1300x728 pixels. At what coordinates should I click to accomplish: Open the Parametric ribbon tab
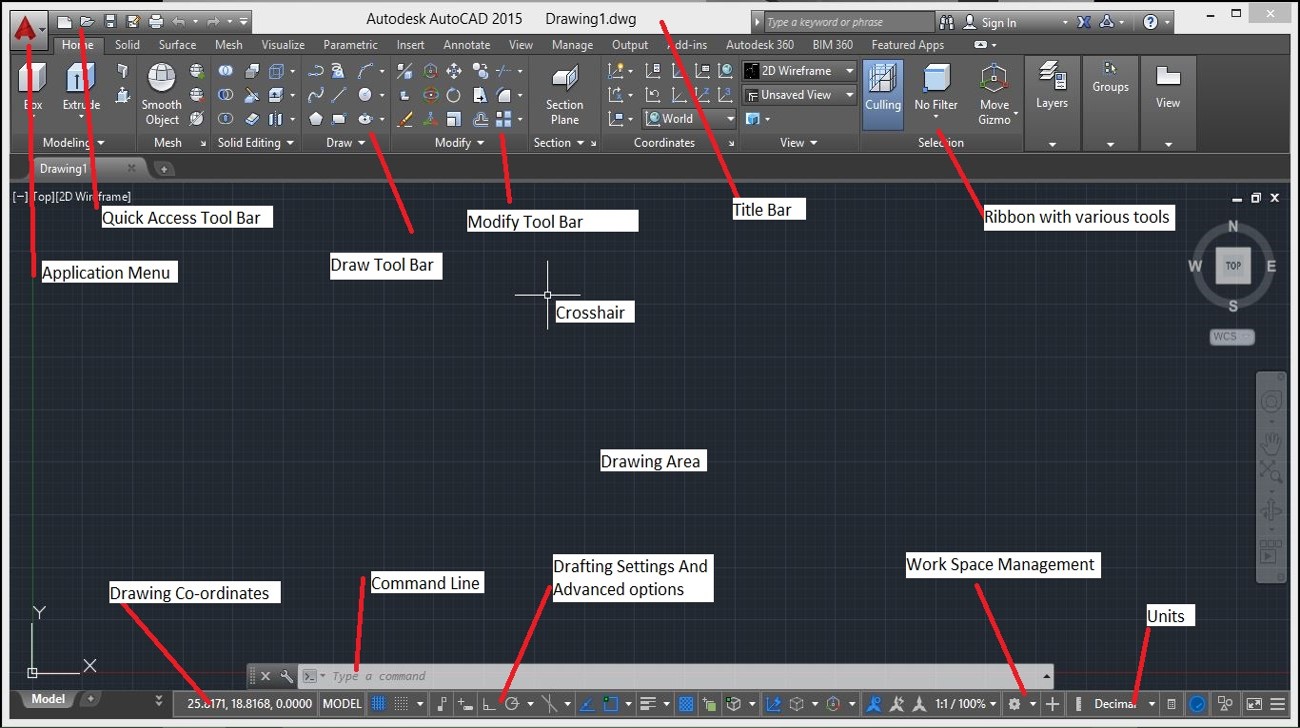(x=350, y=44)
